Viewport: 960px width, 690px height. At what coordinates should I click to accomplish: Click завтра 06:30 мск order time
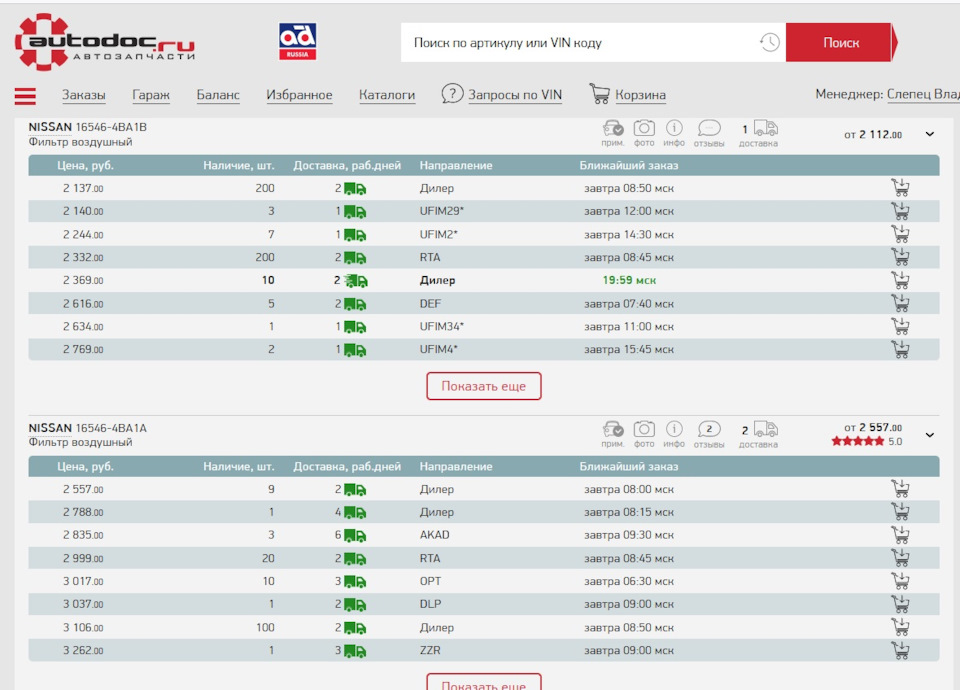629,582
